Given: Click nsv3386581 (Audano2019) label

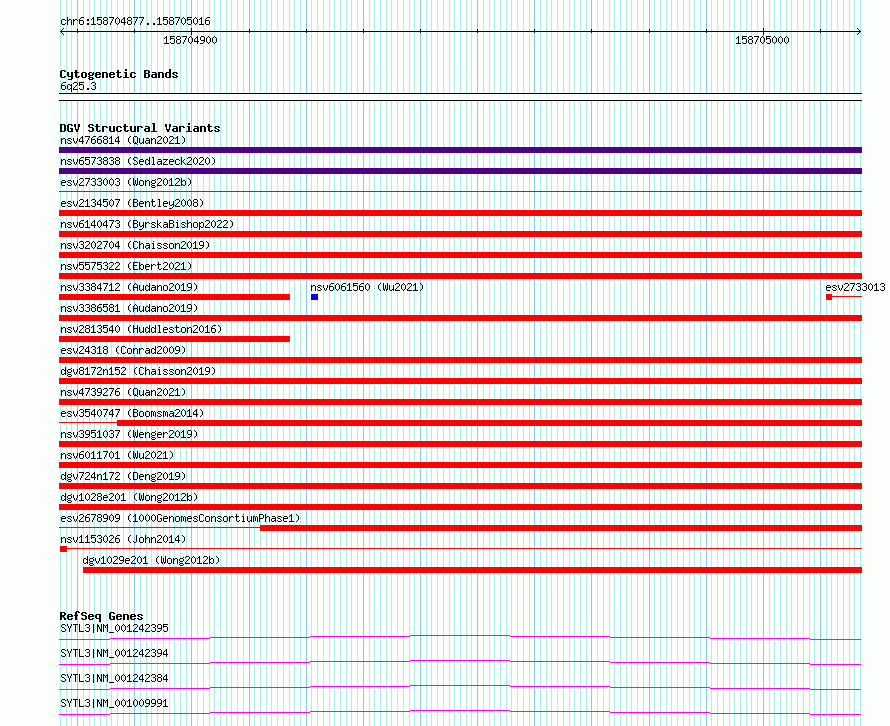Looking at the screenshot, I should pos(129,308).
